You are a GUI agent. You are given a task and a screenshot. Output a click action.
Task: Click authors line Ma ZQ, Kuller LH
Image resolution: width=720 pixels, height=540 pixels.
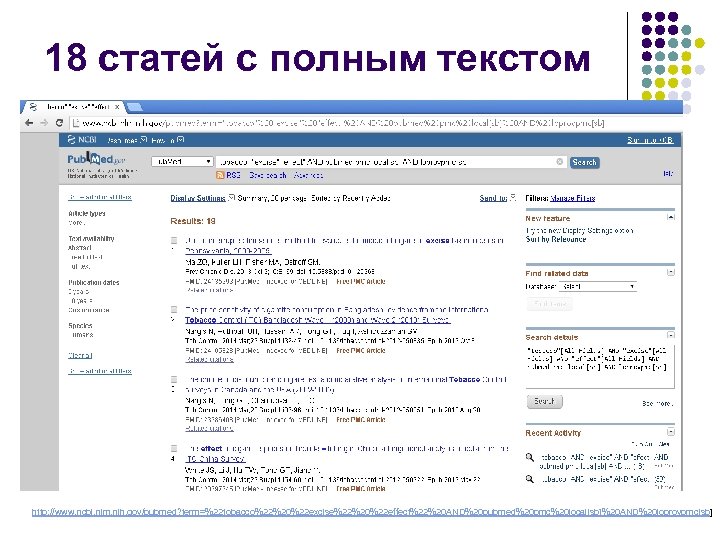point(252,262)
